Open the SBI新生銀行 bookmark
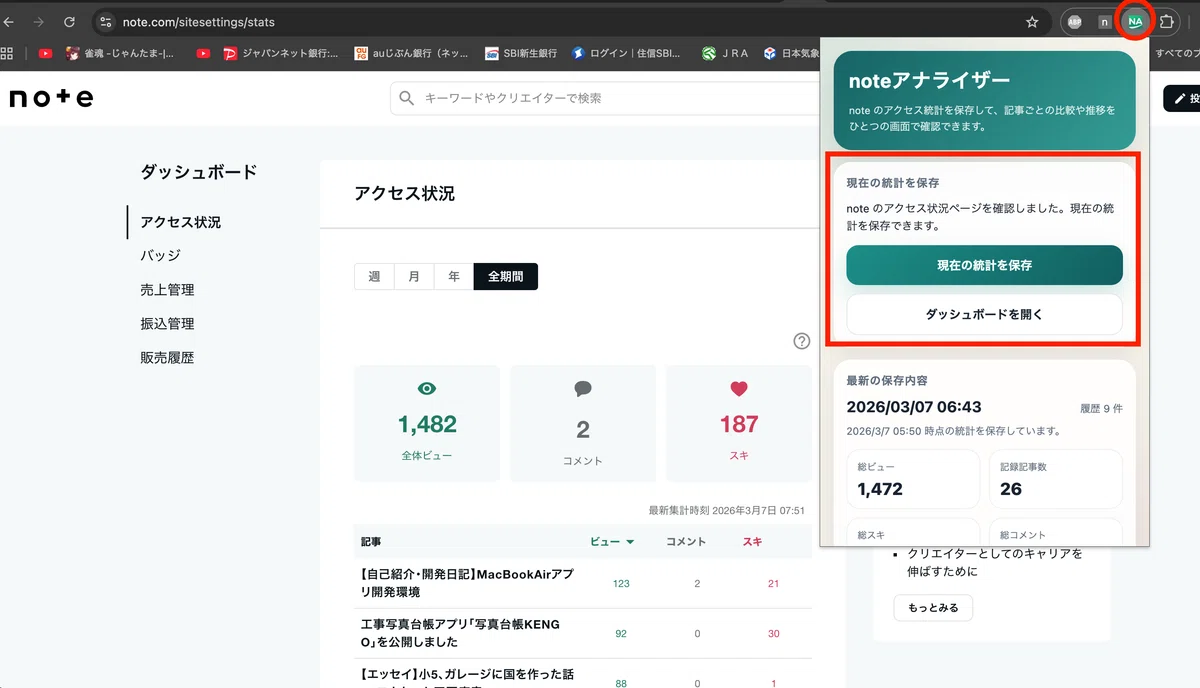 coord(520,53)
